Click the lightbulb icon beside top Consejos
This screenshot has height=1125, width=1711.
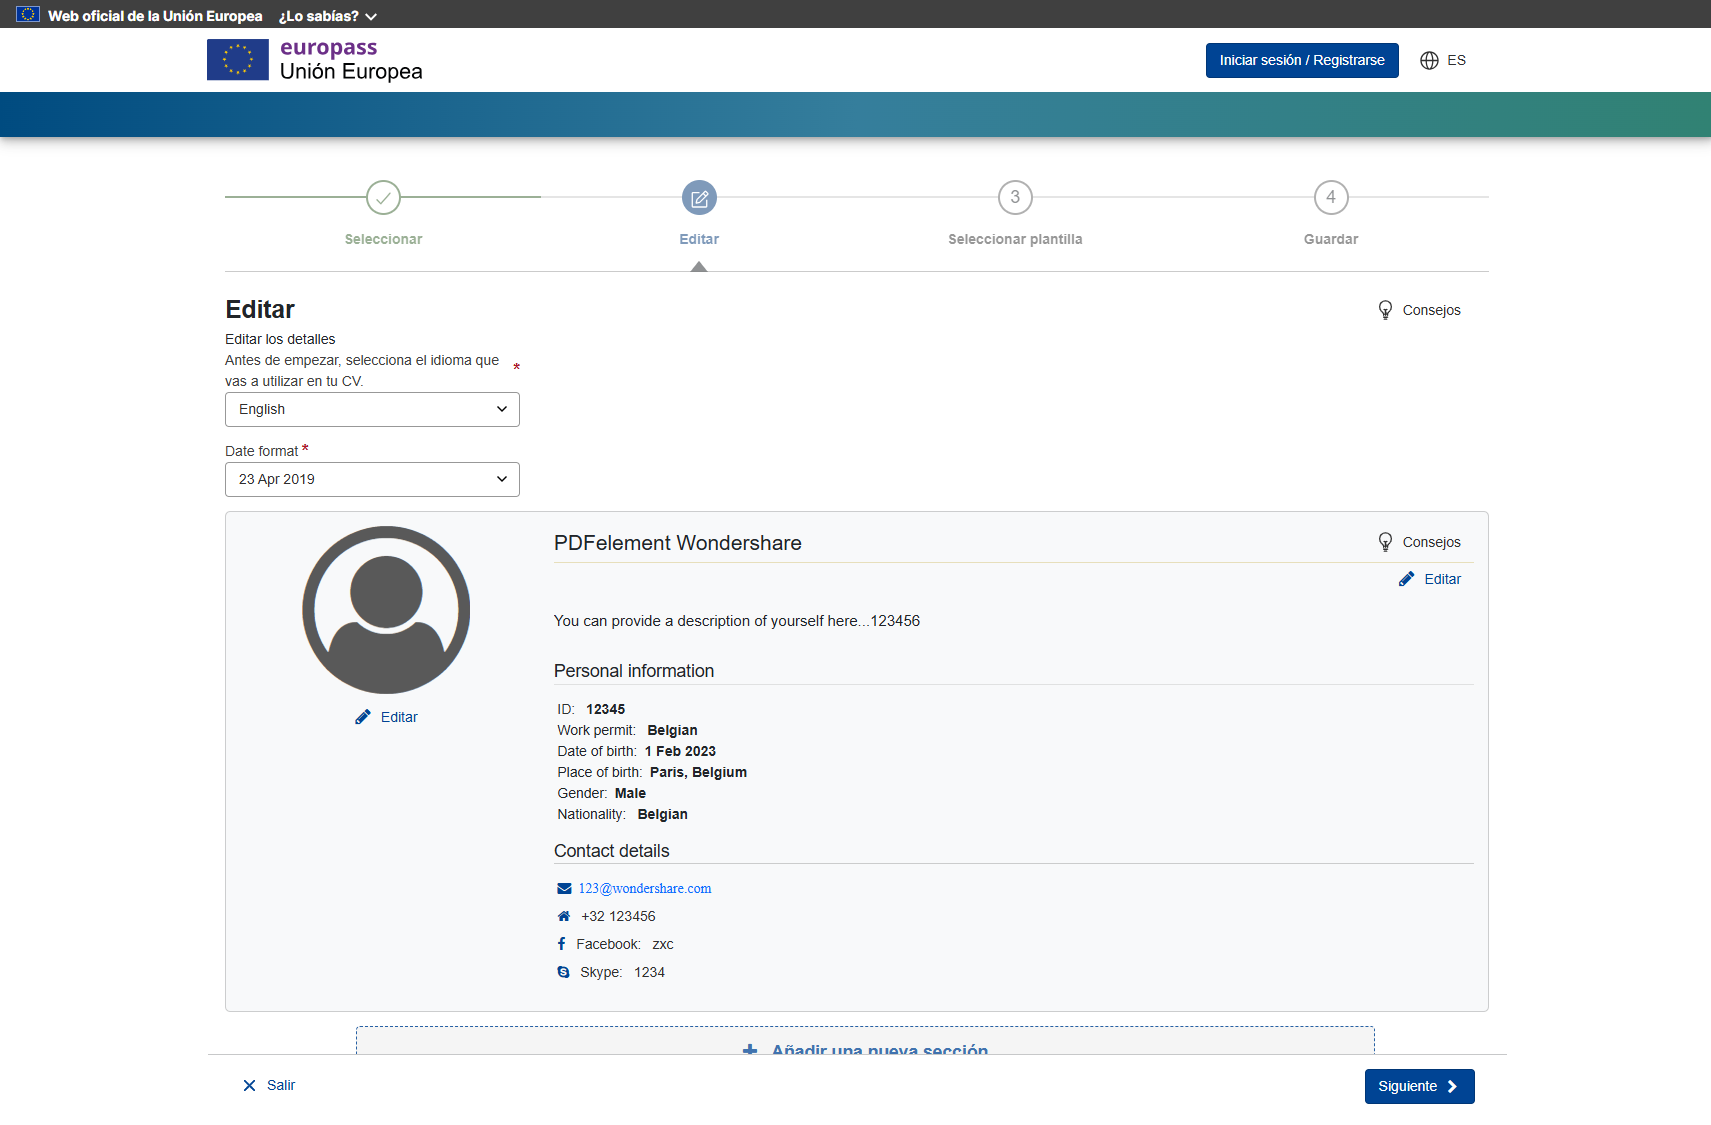1385,310
